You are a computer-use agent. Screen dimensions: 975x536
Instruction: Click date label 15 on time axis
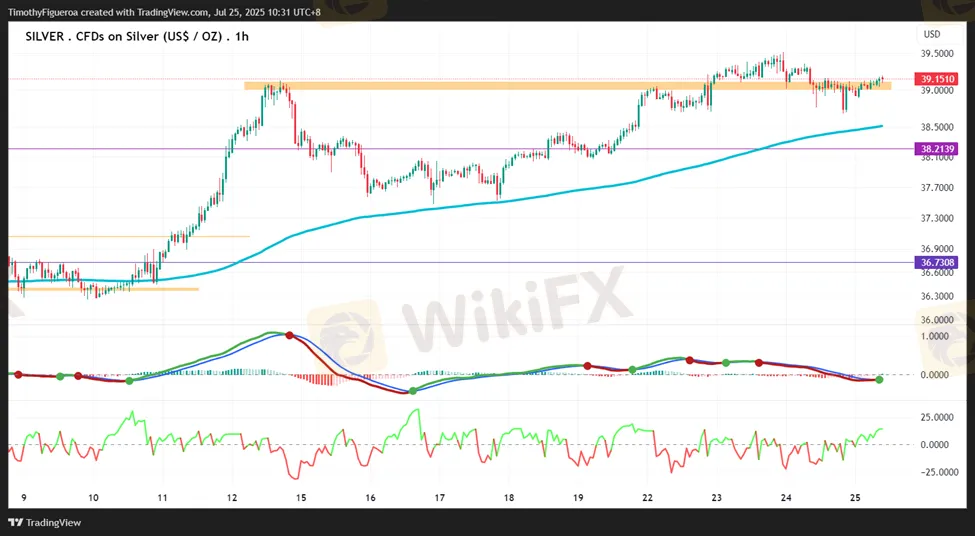tap(302, 498)
